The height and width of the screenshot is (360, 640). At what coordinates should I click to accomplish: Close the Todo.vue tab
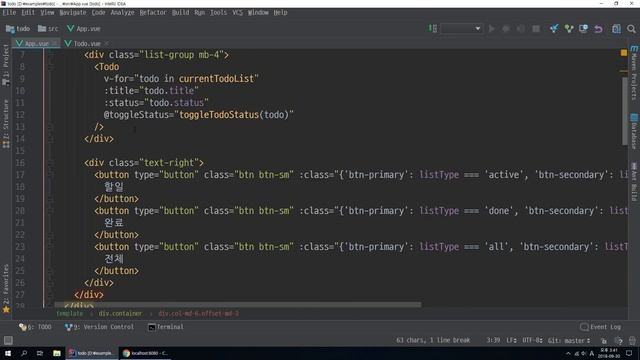click(107, 43)
